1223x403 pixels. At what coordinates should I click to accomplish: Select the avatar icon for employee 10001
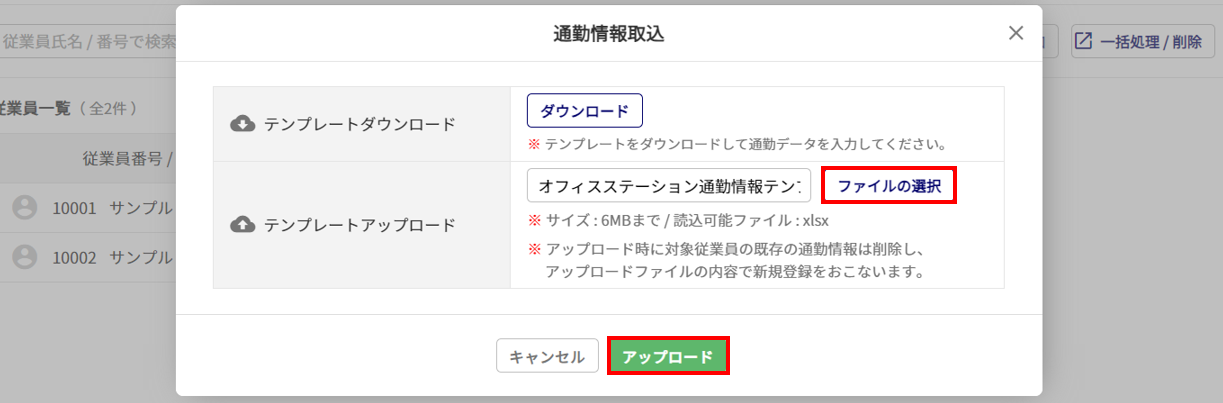25,208
